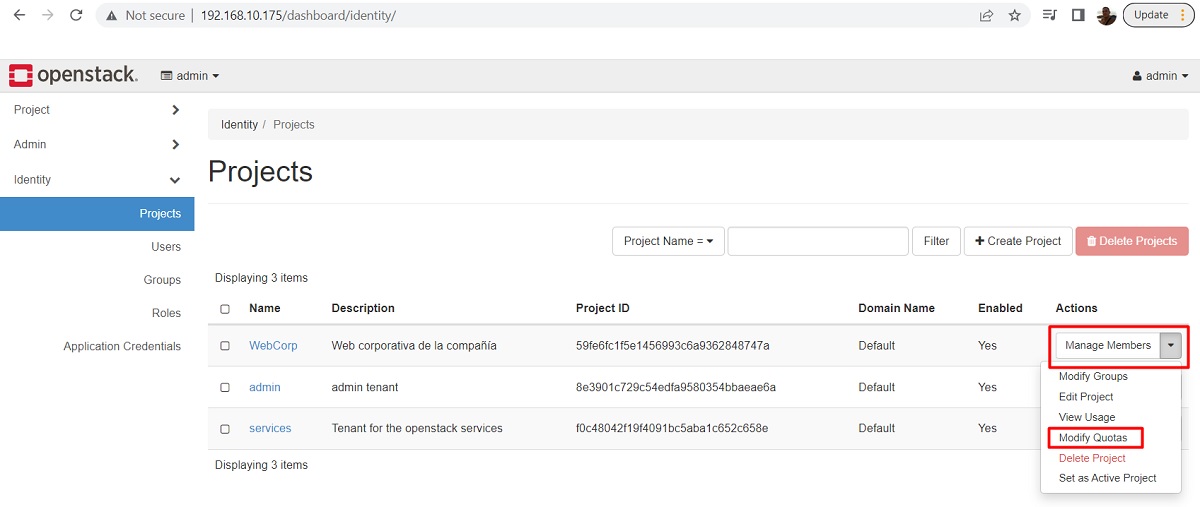Toggle the select-all projects checkbox
The width and height of the screenshot is (1200, 507).
pos(225,309)
